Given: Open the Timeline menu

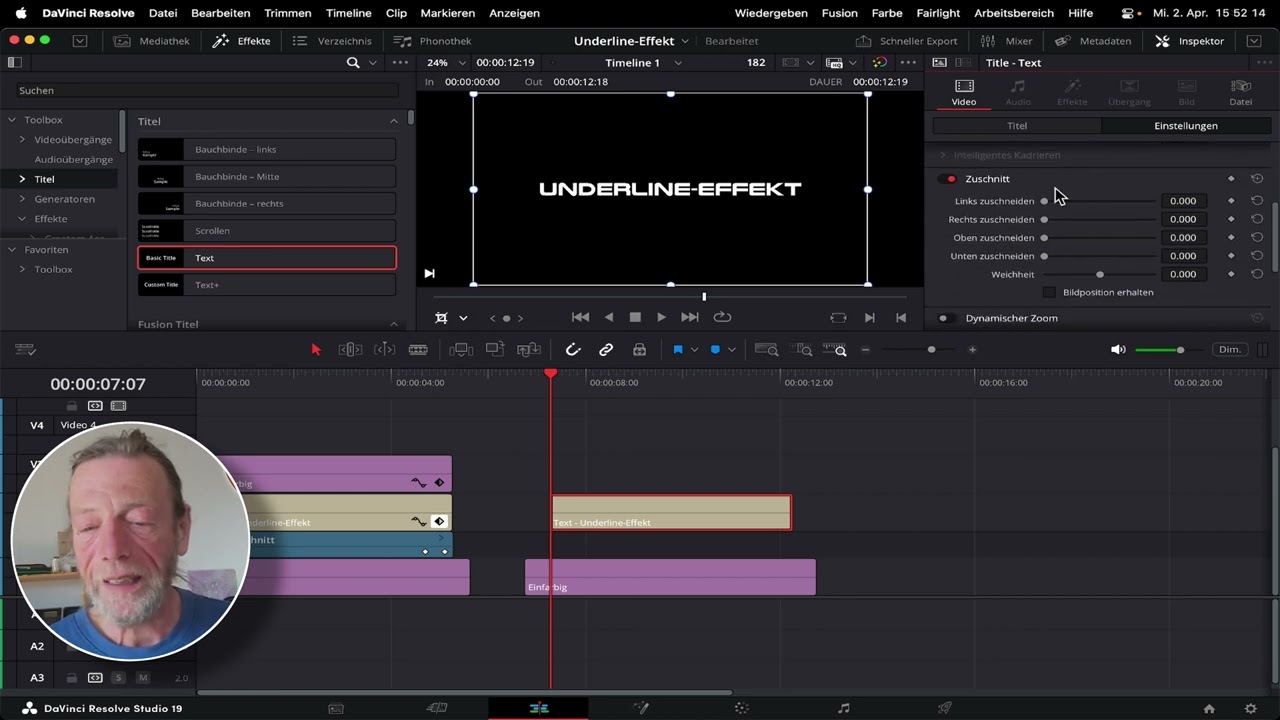Looking at the screenshot, I should click(349, 13).
